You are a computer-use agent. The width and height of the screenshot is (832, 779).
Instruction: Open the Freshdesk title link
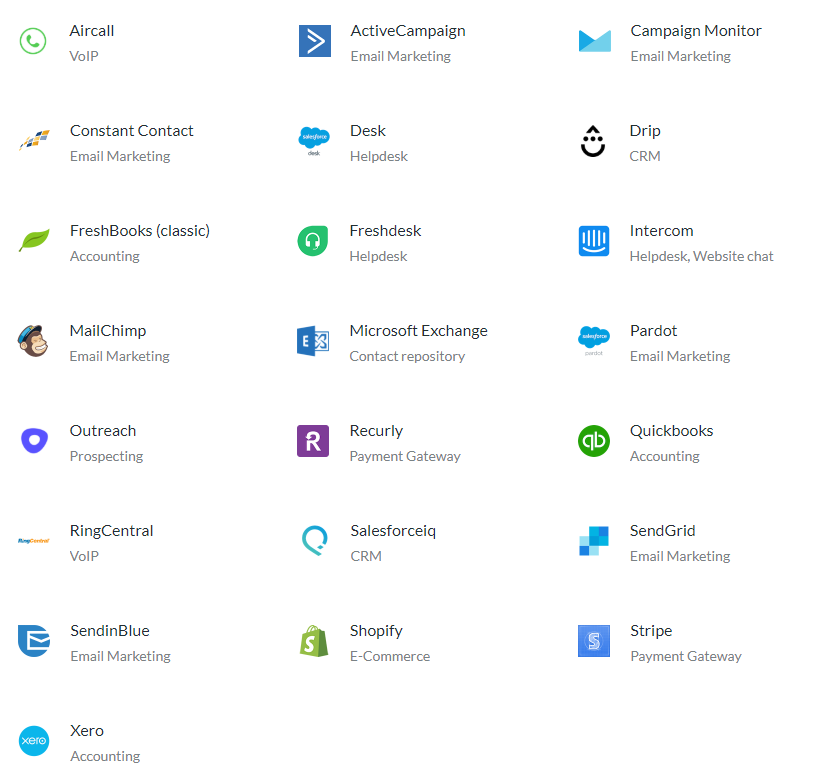(x=385, y=231)
